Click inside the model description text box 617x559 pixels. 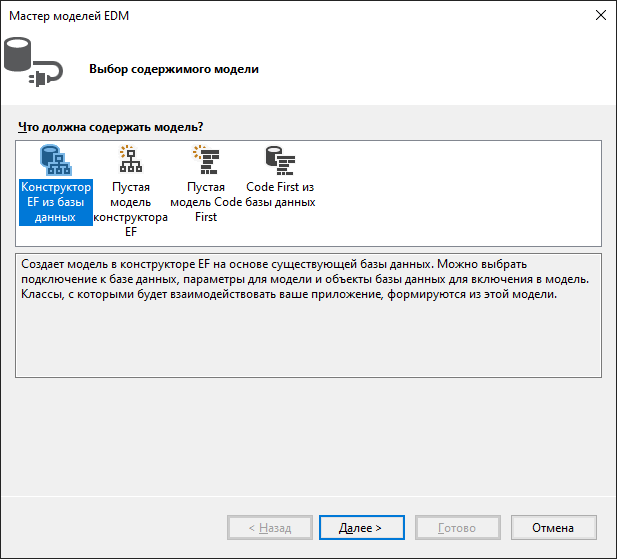308,340
